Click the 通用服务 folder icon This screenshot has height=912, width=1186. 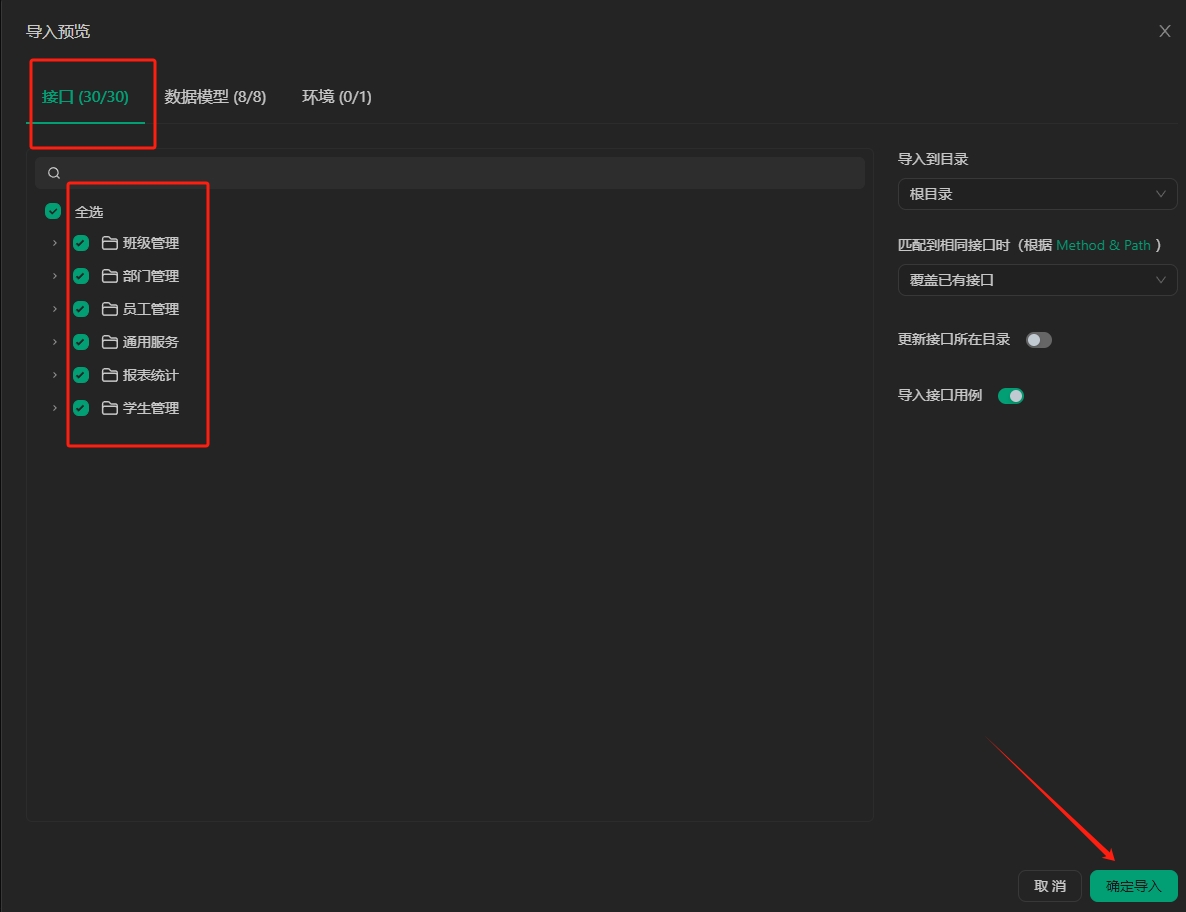point(110,342)
